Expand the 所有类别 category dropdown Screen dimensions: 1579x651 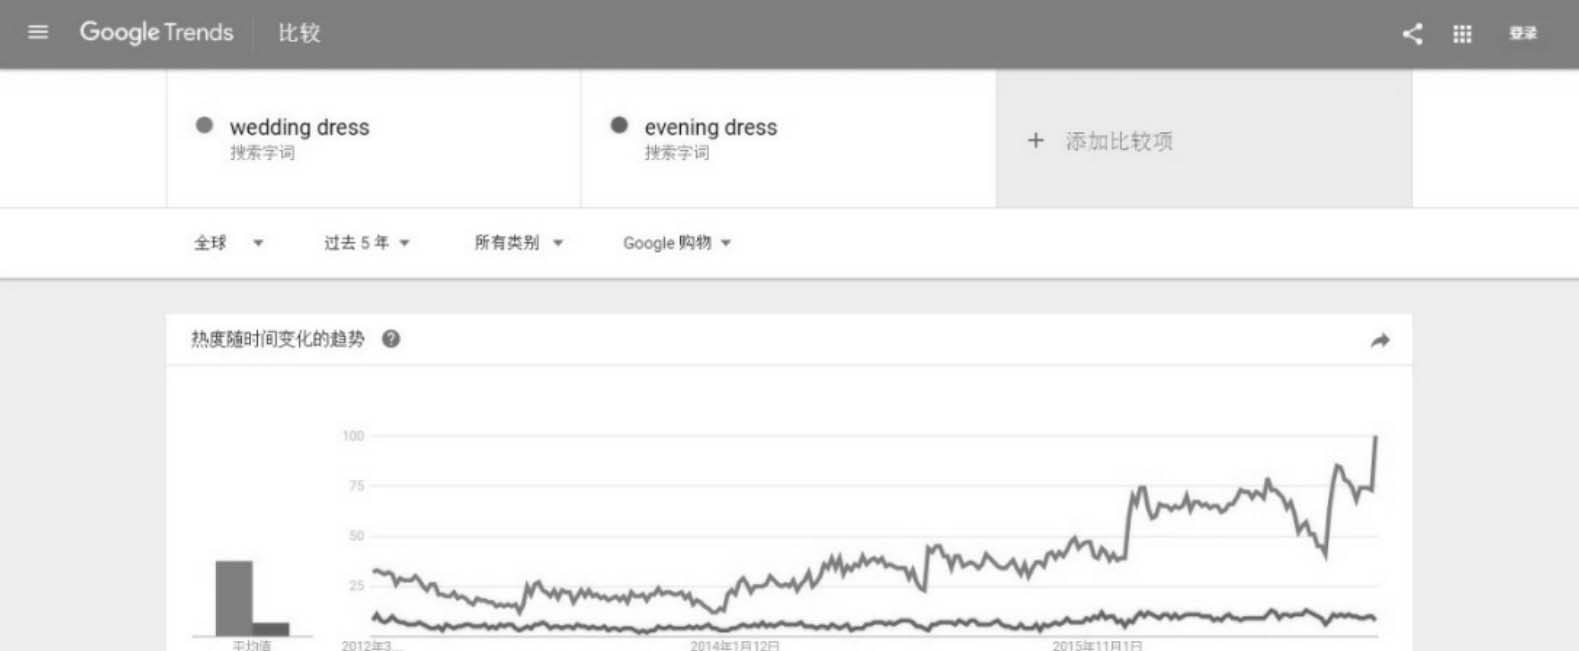click(518, 243)
